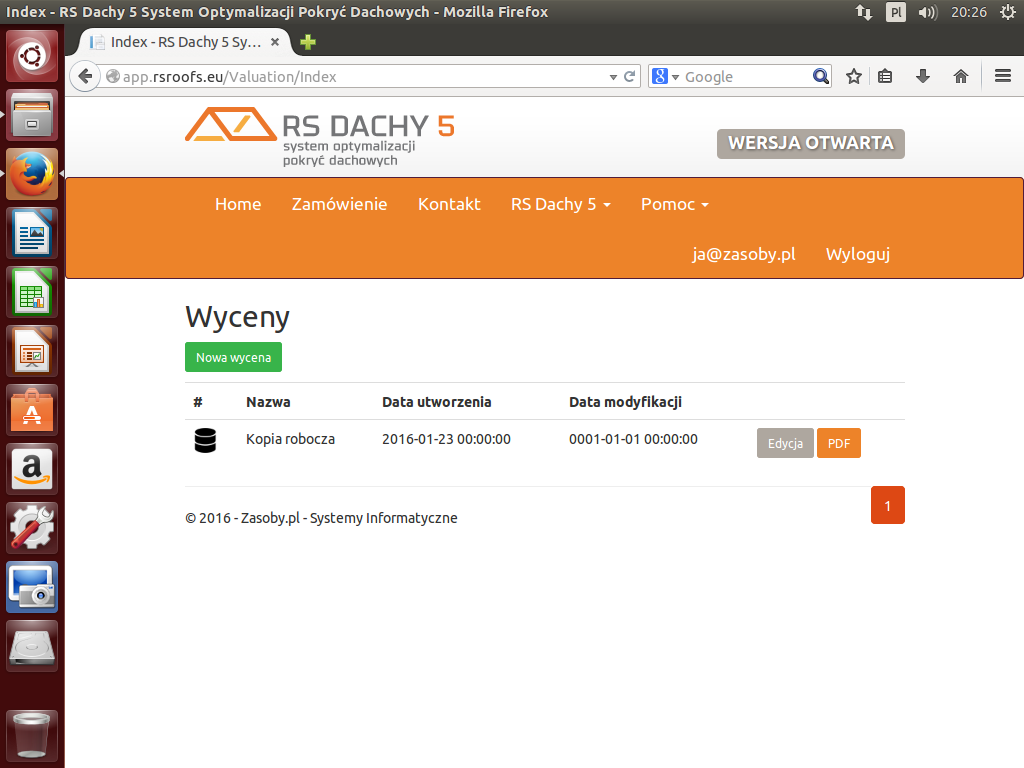Screen dimensions: 1024x768
Task: Reload the page with the refresh icon
Action: pyautogui.click(x=630, y=77)
